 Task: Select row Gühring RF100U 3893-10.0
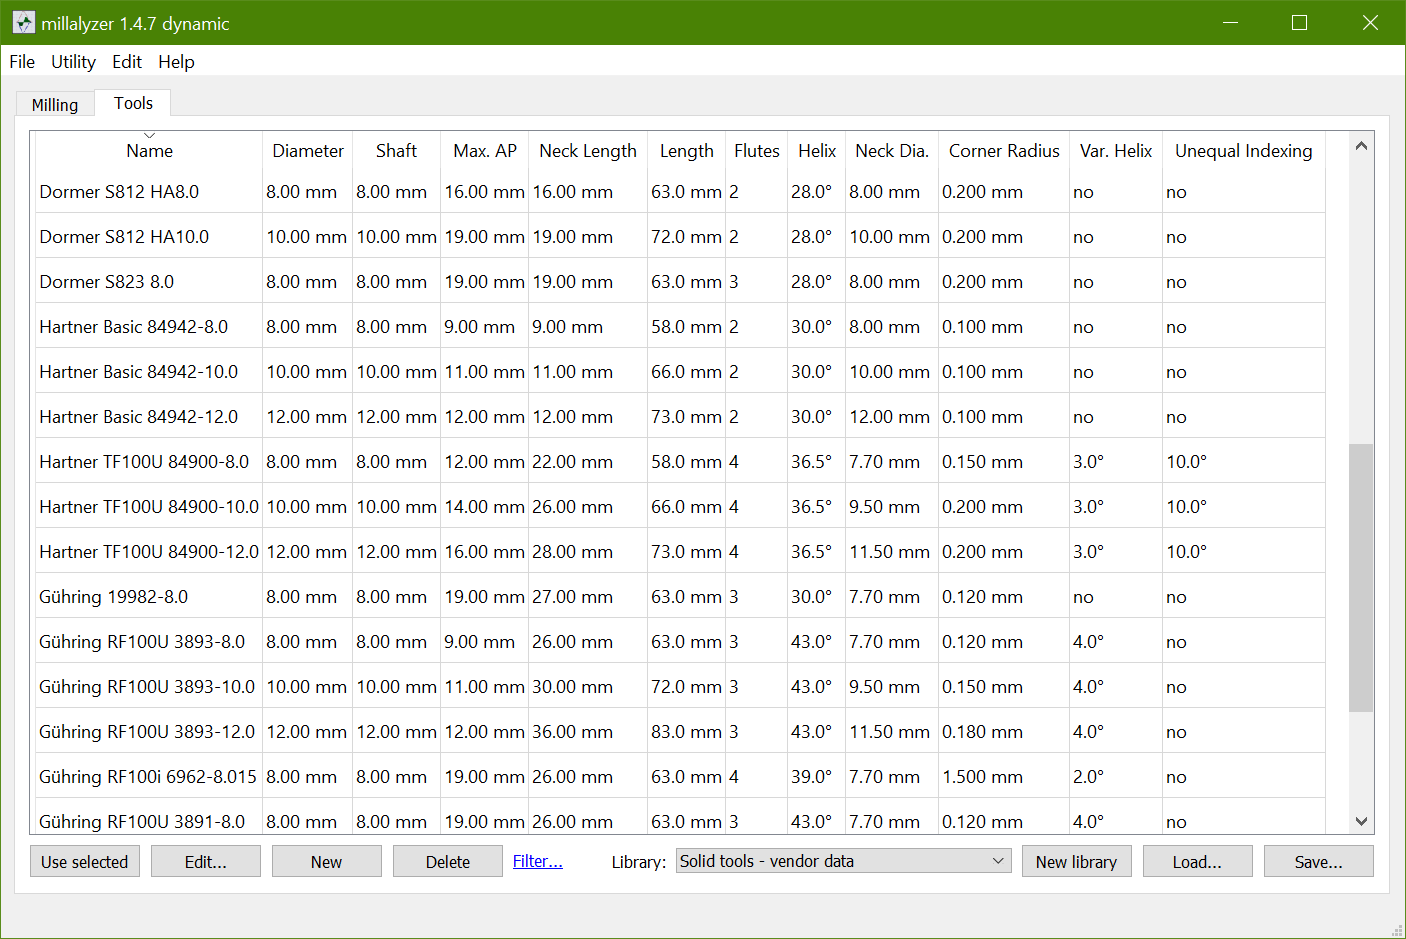pos(680,686)
